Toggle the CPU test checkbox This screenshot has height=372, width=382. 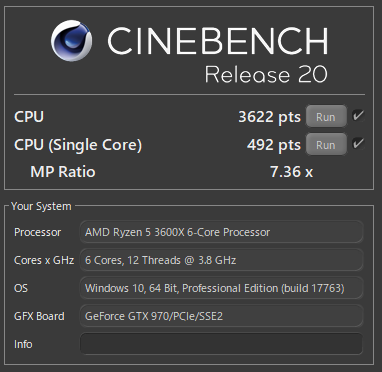[x=358, y=116]
